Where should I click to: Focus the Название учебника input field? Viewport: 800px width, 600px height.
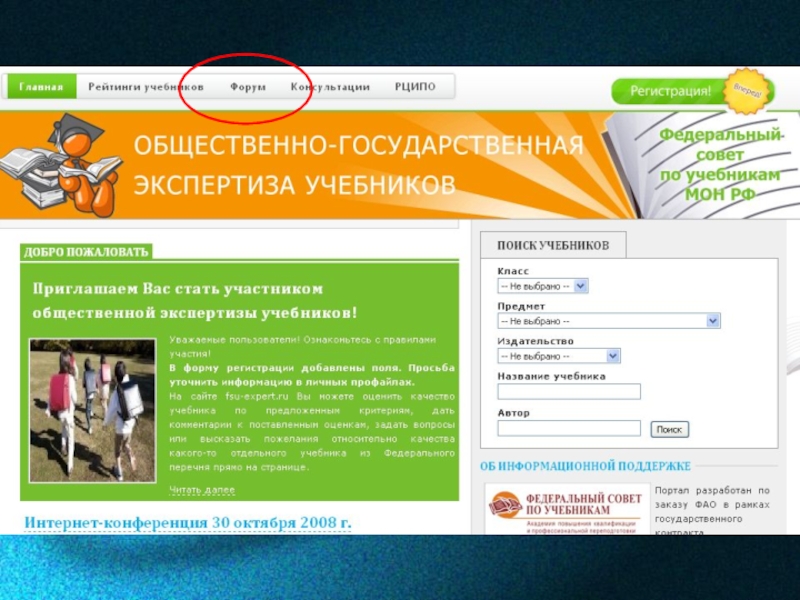[x=569, y=391]
